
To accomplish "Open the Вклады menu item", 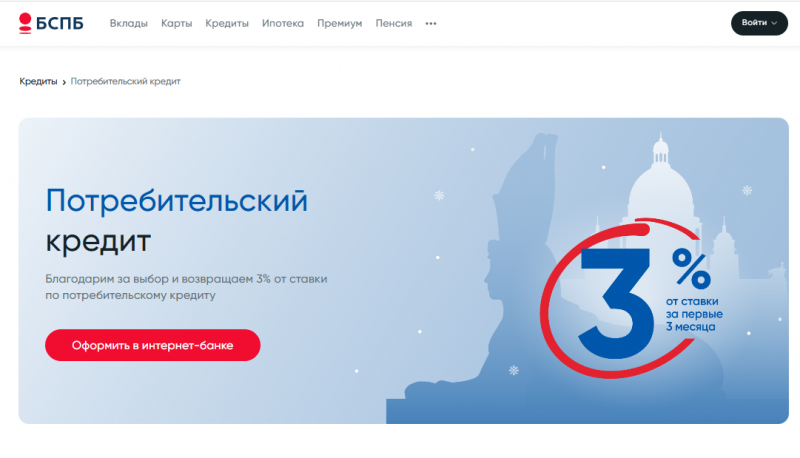I will click(129, 23).
